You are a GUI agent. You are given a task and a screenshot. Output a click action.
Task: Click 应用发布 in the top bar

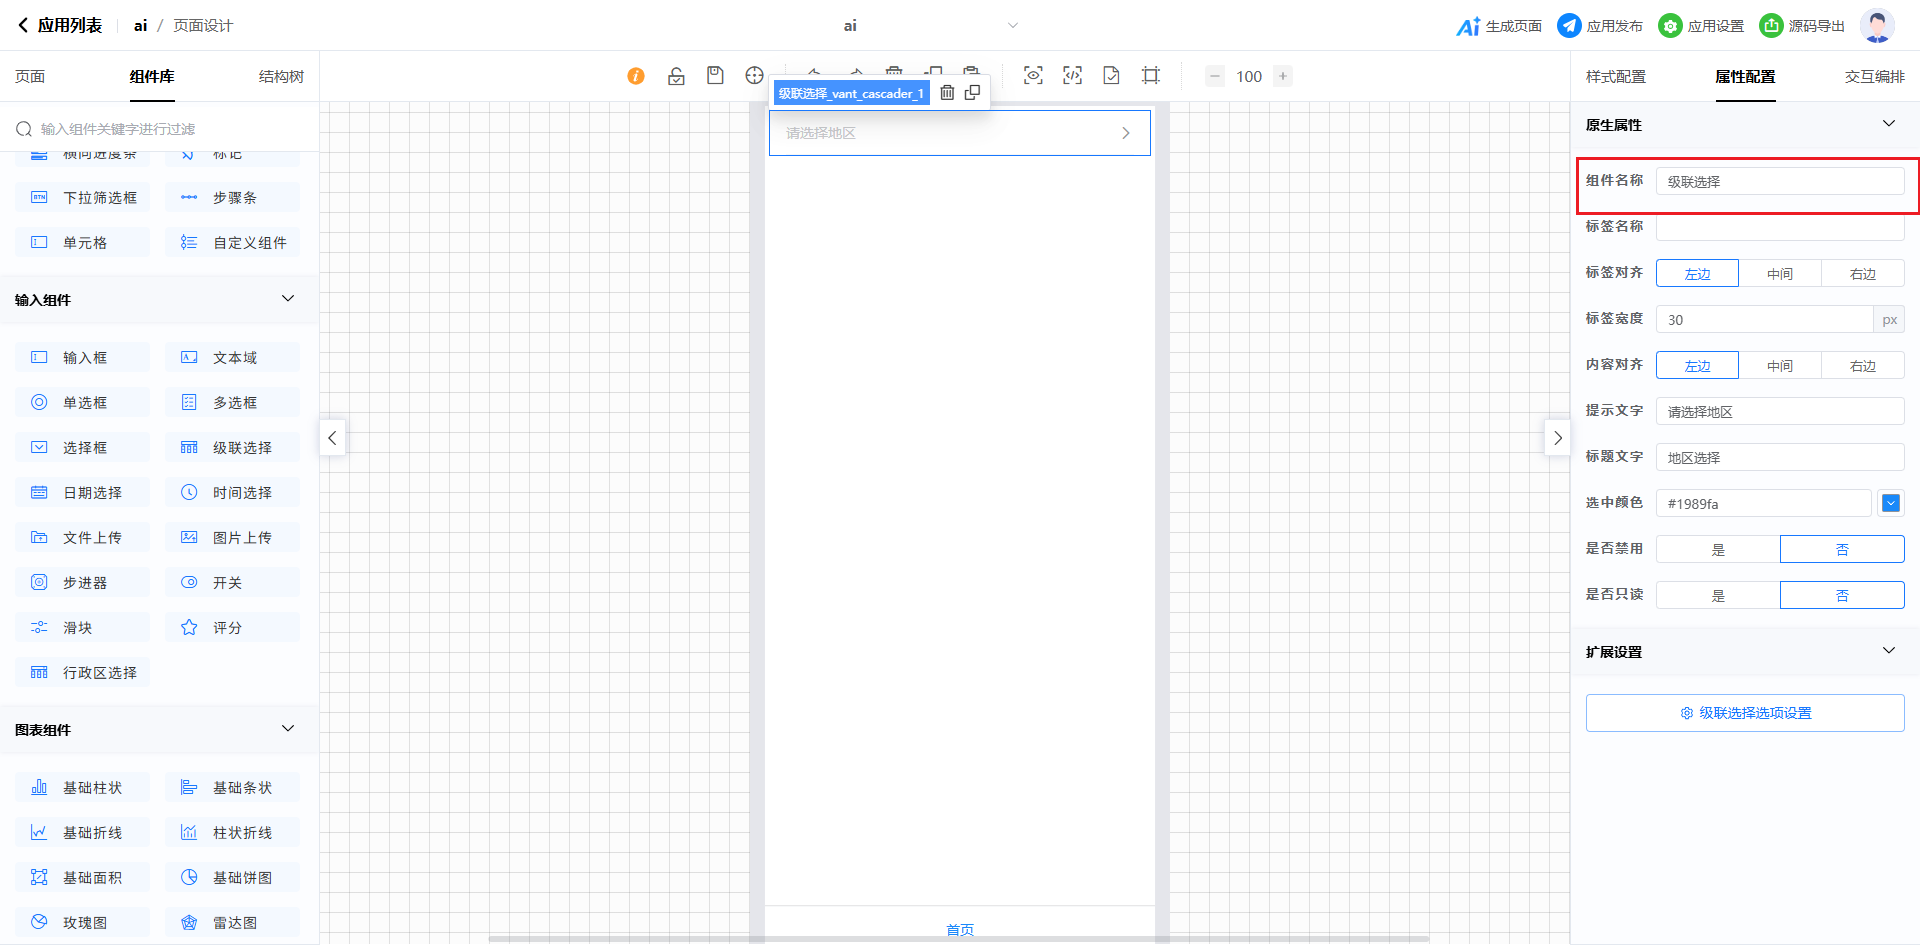point(1600,26)
